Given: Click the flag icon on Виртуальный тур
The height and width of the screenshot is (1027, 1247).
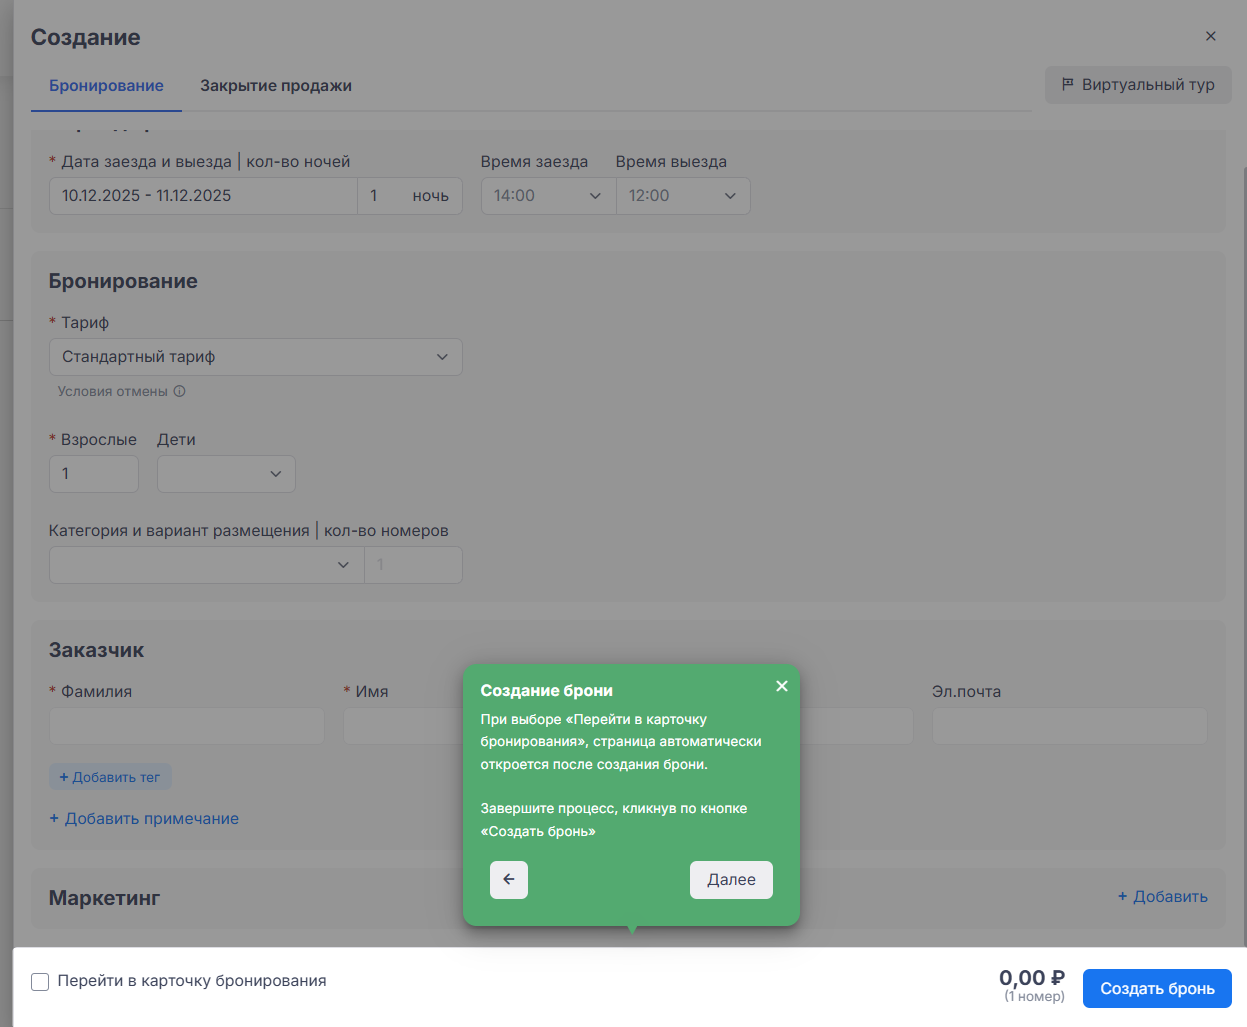Looking at the screenshot, I should point(1068,85).
